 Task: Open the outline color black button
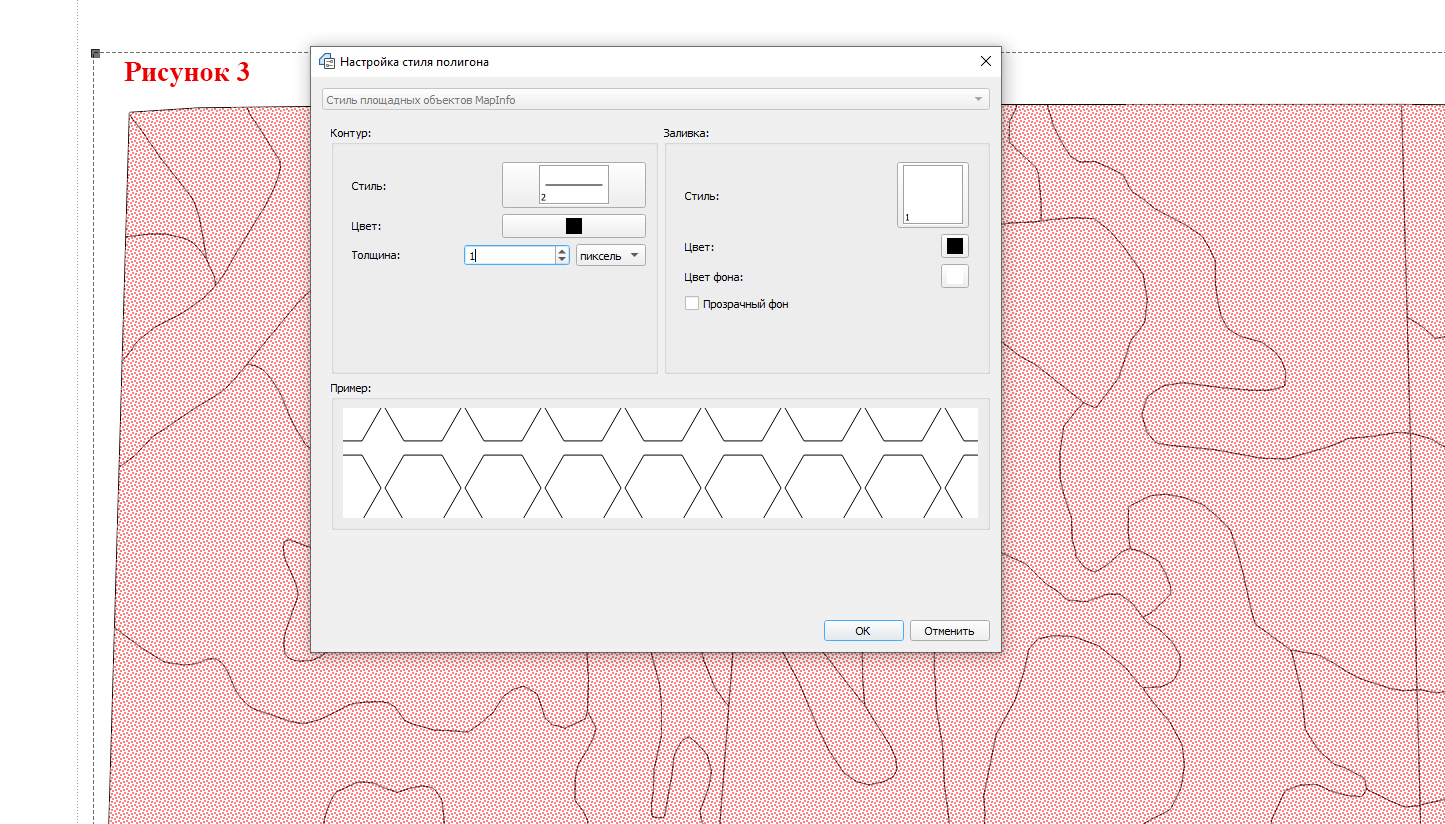pyautogui.click(x=573, y=226)
